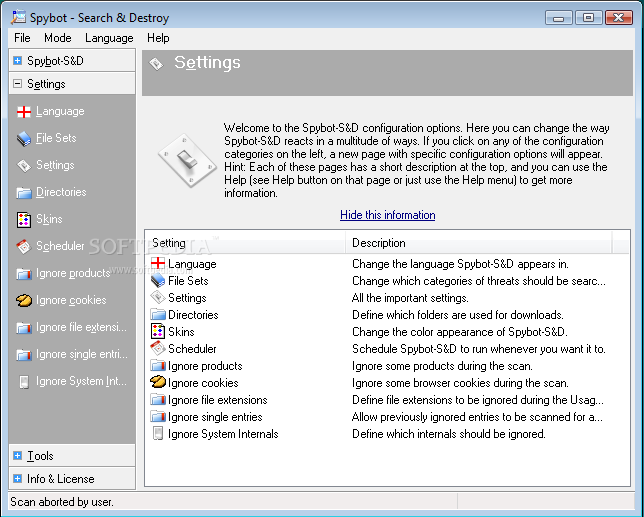Click 'Define which internals should be ignored.' text

pos(449,434)
